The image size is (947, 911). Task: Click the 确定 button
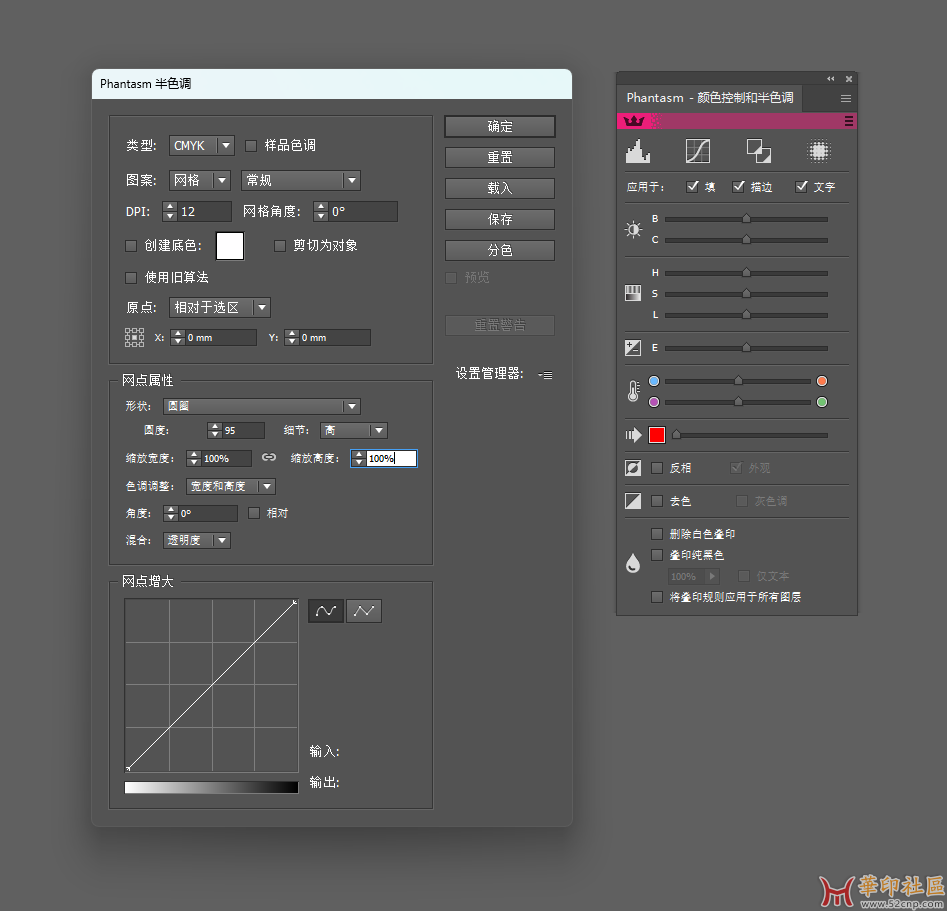500,126
